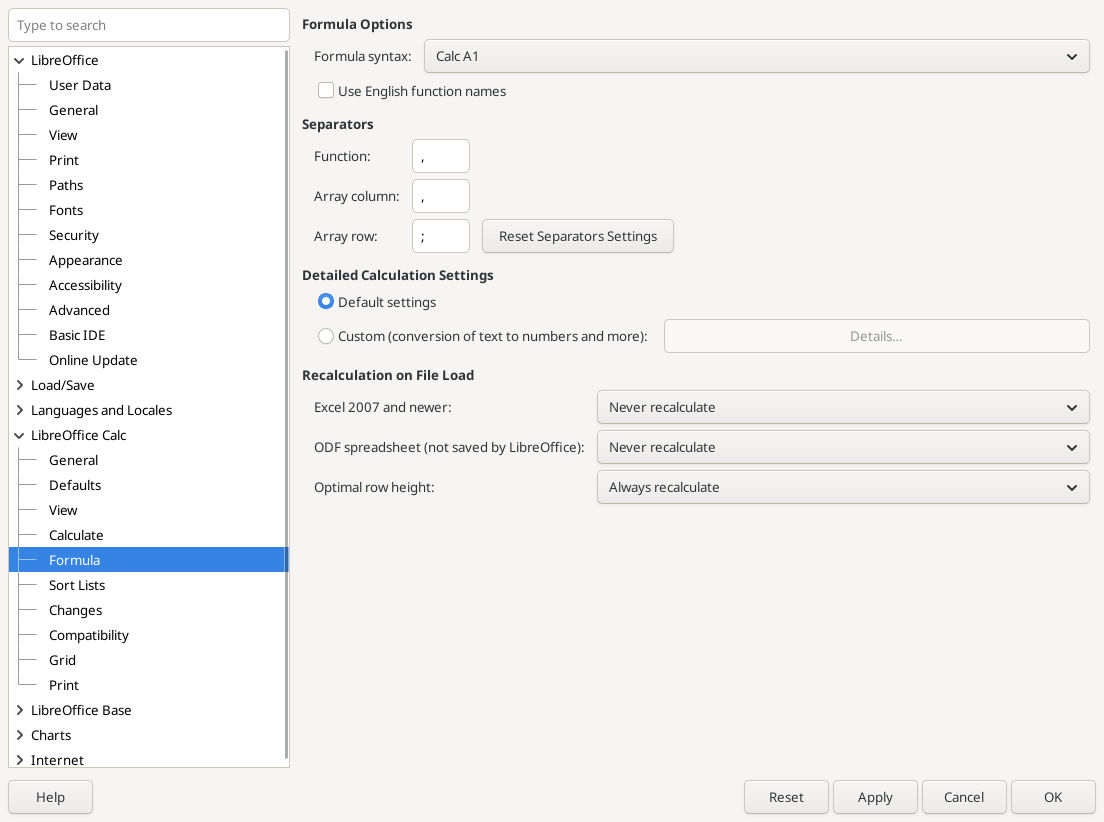Image resolution: width=1104 pixels, height=822 pixels.
Task: Click the Array row separator field
Action: pos(441,236)
